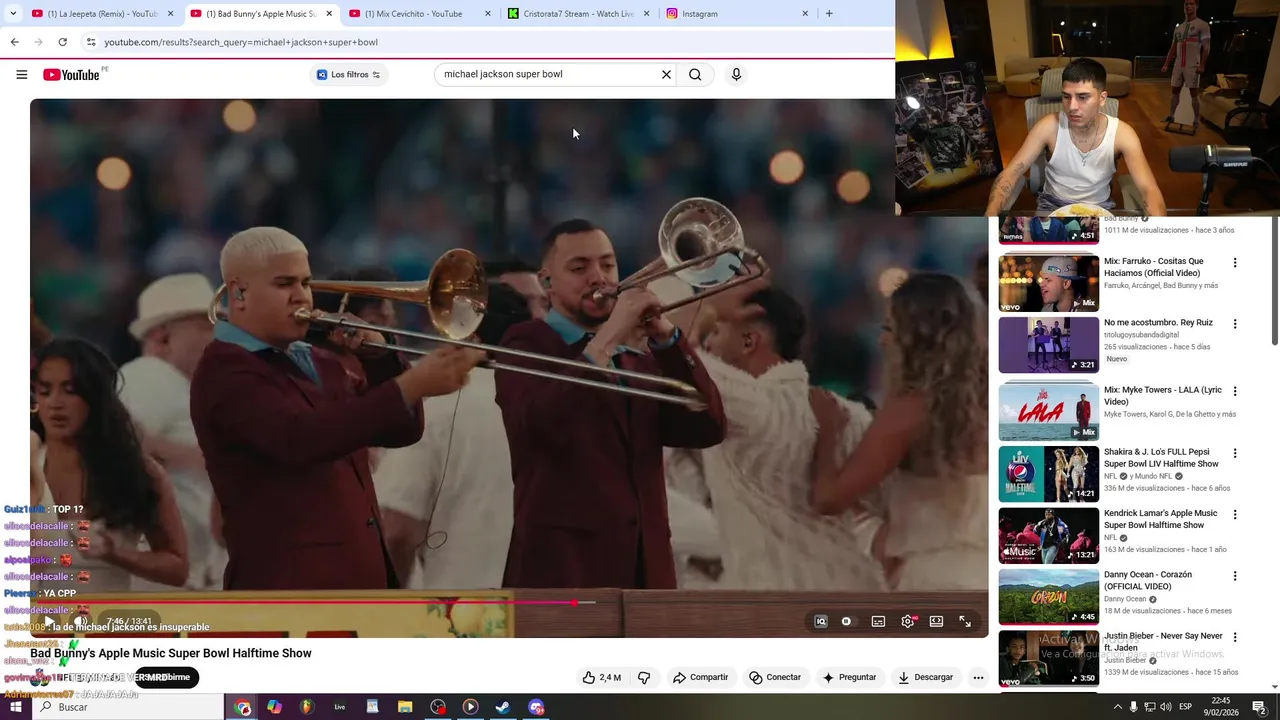The image size is (1280, 720).
Task: Go to the YouTube home logo
Action: [x=71, y=75]
